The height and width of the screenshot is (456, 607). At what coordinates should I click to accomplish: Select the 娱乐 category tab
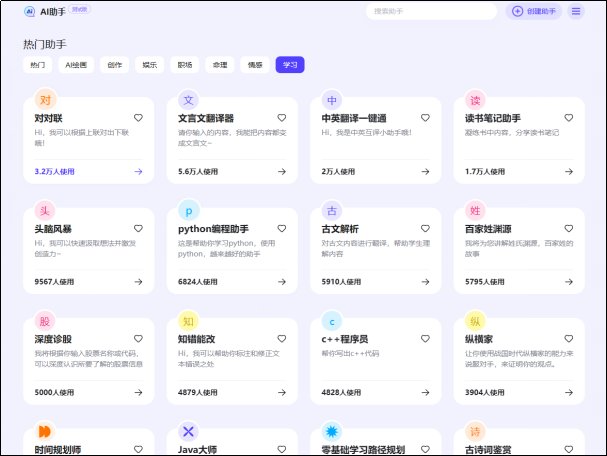149,65
